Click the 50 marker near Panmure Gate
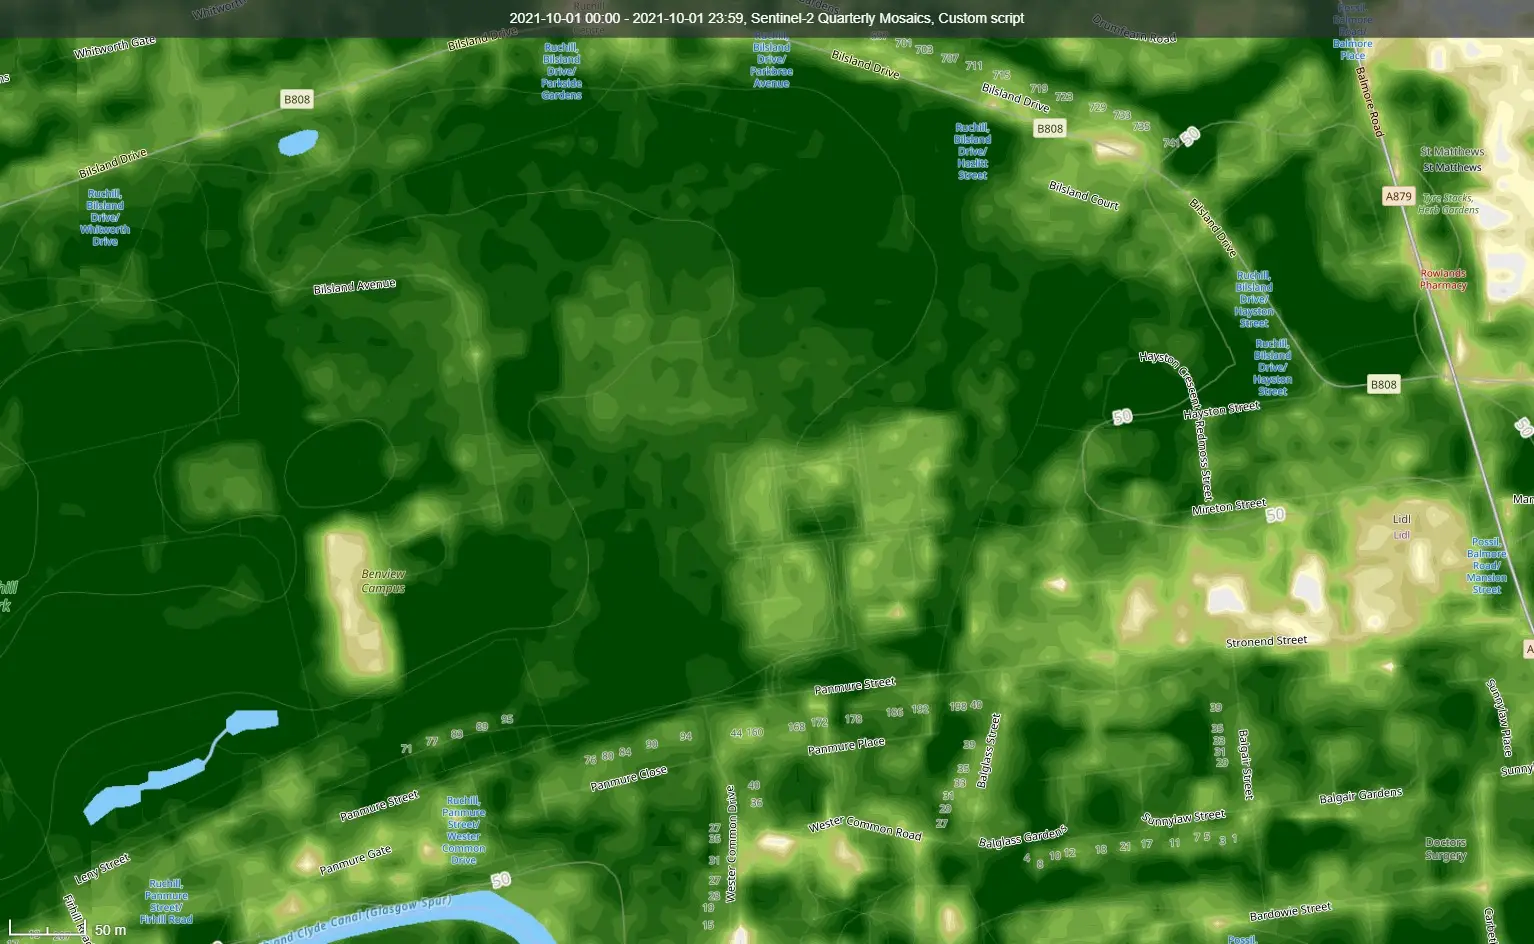This screenshot has width=1534, height=944. [x=500, y=882]
